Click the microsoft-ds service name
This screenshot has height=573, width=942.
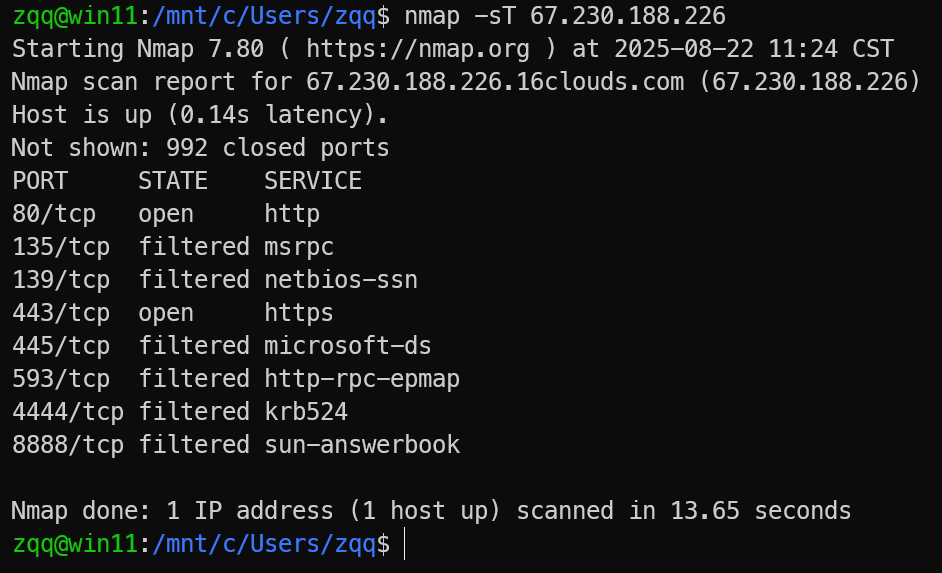pyautogui.click(x=347, y=346)
